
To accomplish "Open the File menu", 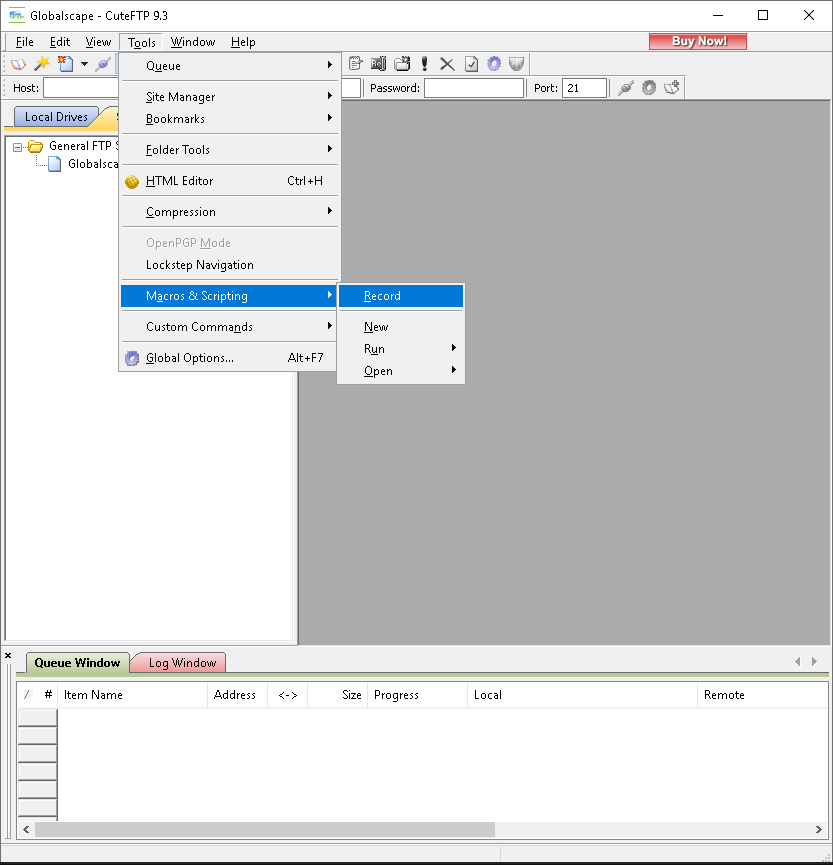I will point(24,42).
